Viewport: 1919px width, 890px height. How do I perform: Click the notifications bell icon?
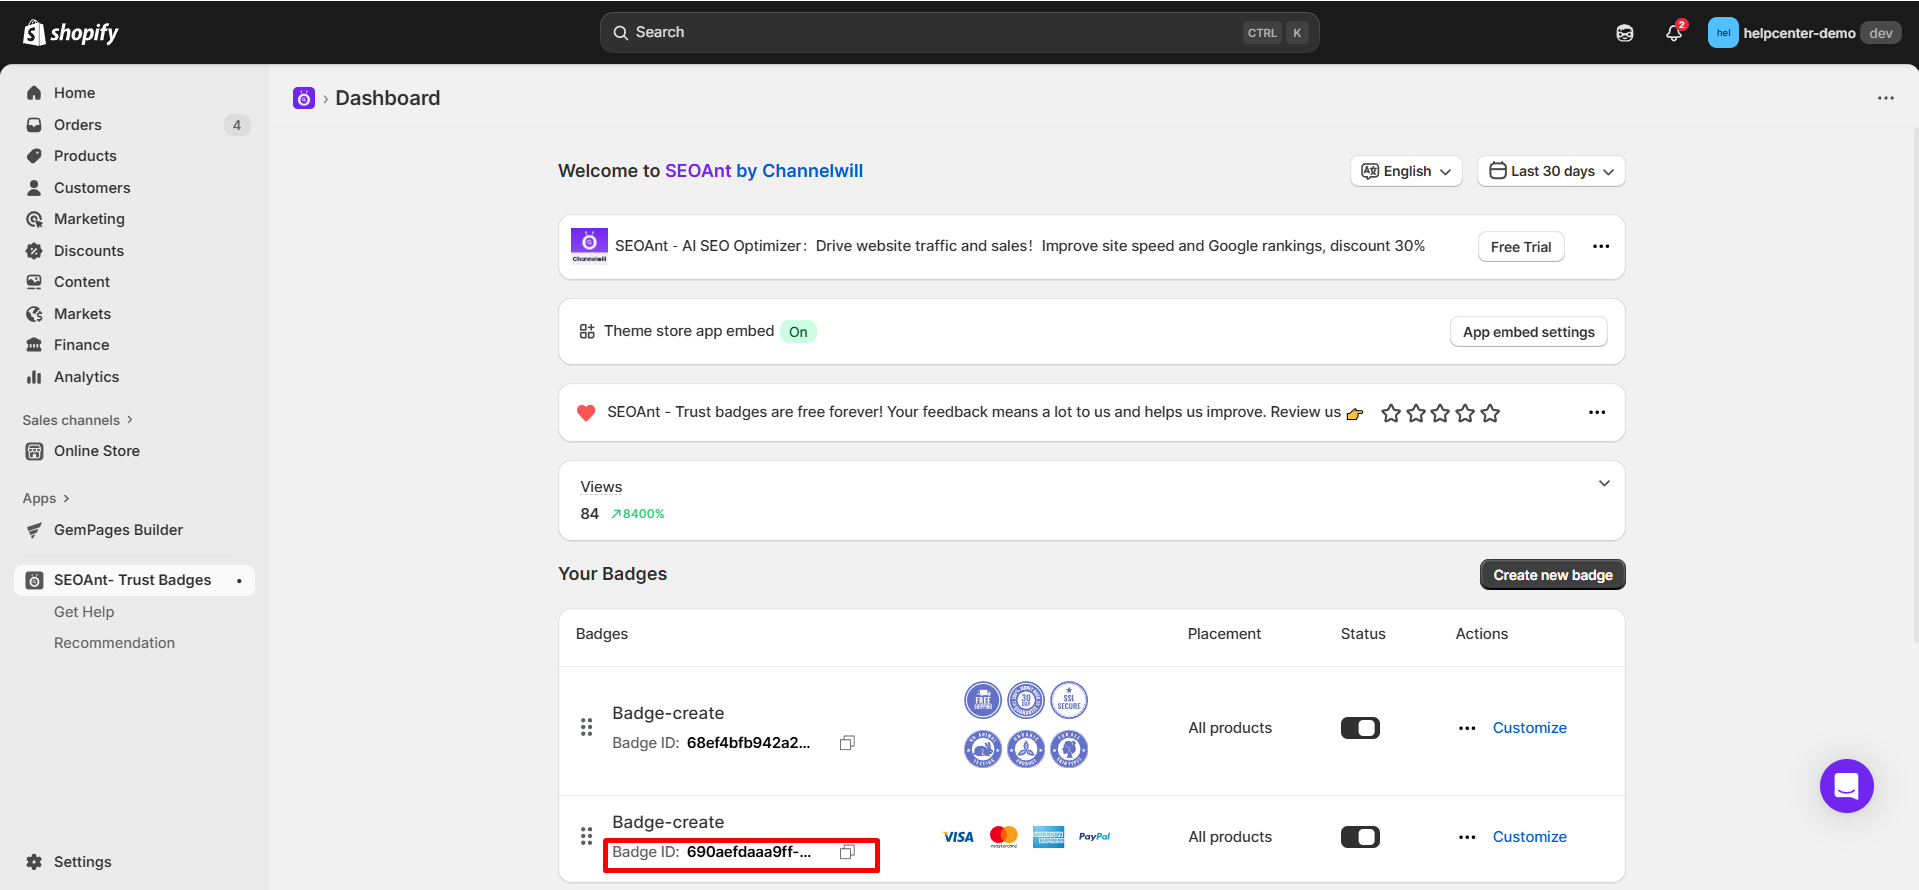[x=1673, y=33]
